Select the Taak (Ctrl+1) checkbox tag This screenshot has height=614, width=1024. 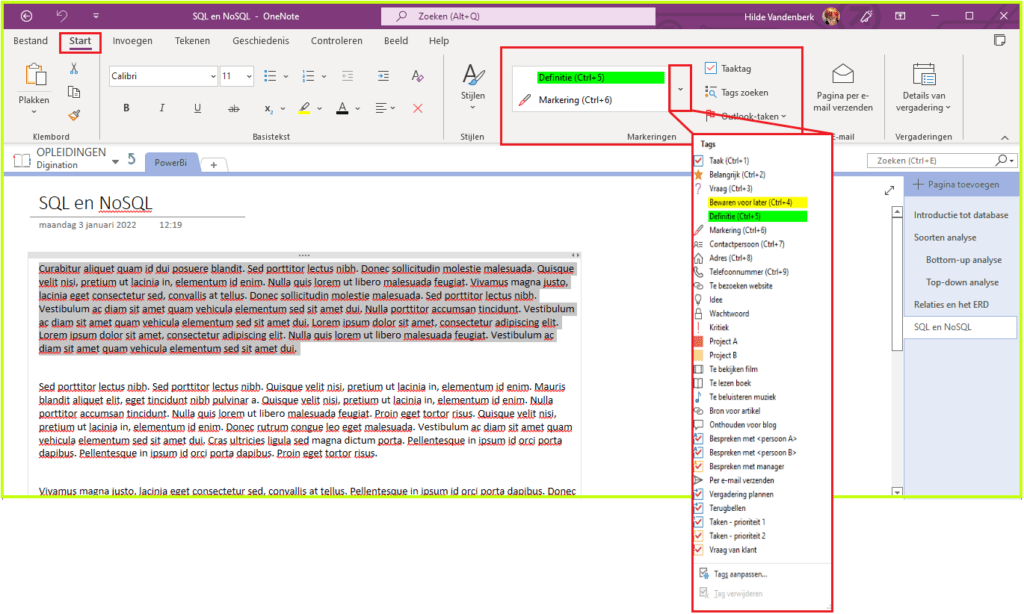pyautogui.click(x=730, y=160)
